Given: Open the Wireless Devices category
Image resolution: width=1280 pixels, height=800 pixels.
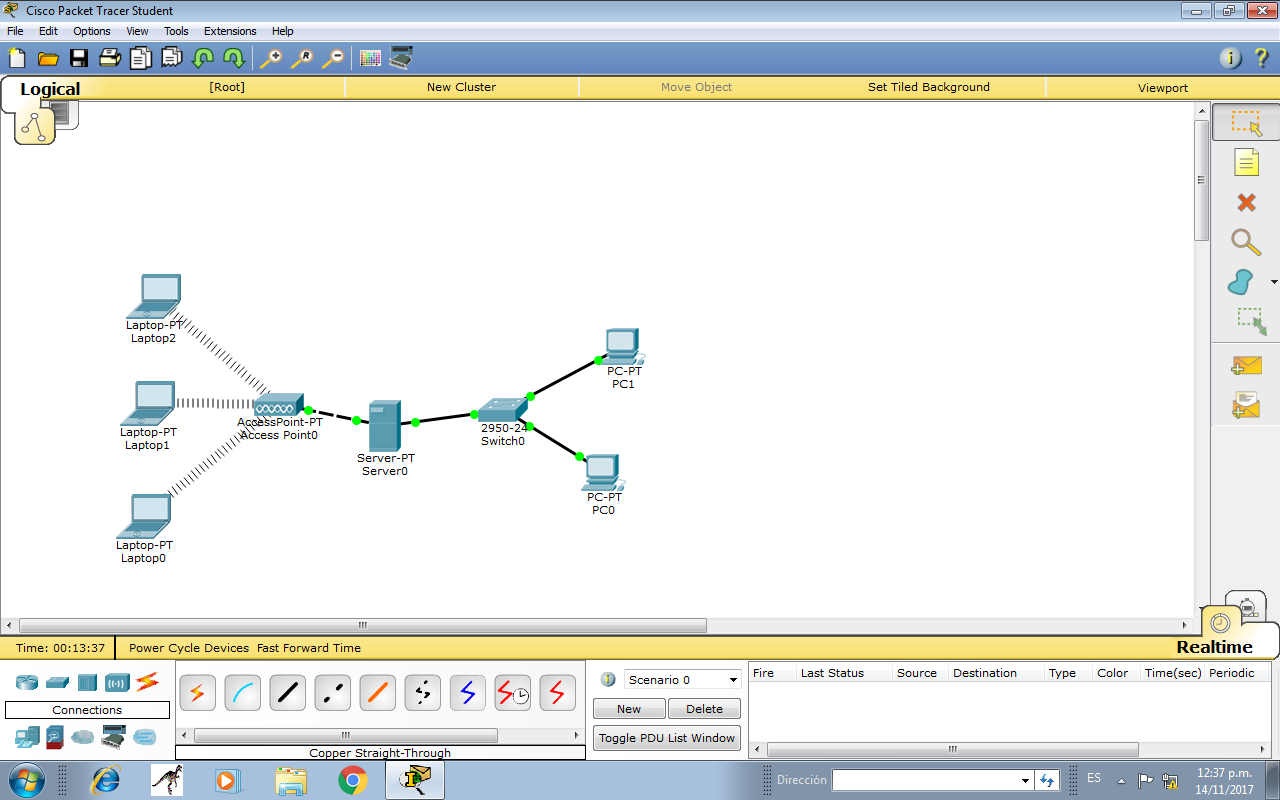Looking at the screenshot, I should (x=119, y=682).
